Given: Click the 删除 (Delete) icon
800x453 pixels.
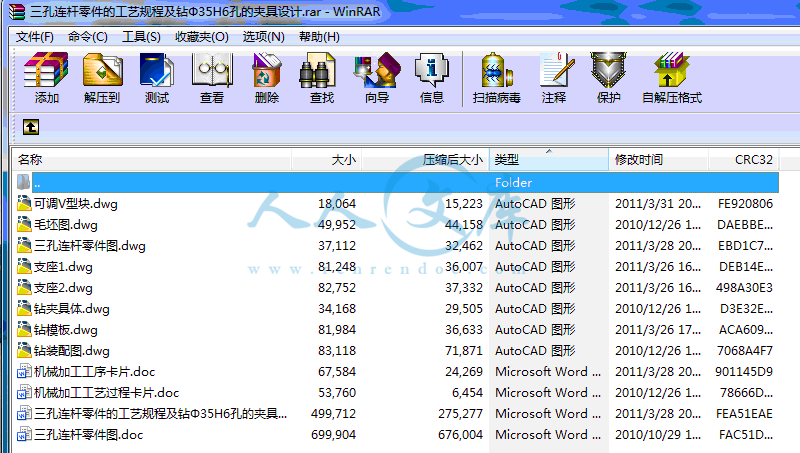Looking at the screenshot, I should click(267, 70).
